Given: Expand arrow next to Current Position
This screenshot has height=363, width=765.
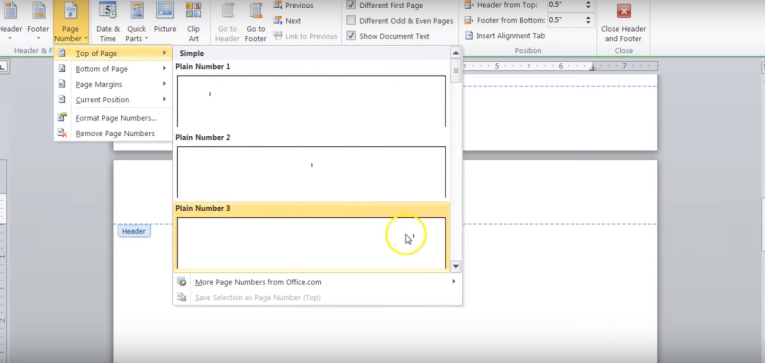Looking at the screenshot, I should 164,100.
